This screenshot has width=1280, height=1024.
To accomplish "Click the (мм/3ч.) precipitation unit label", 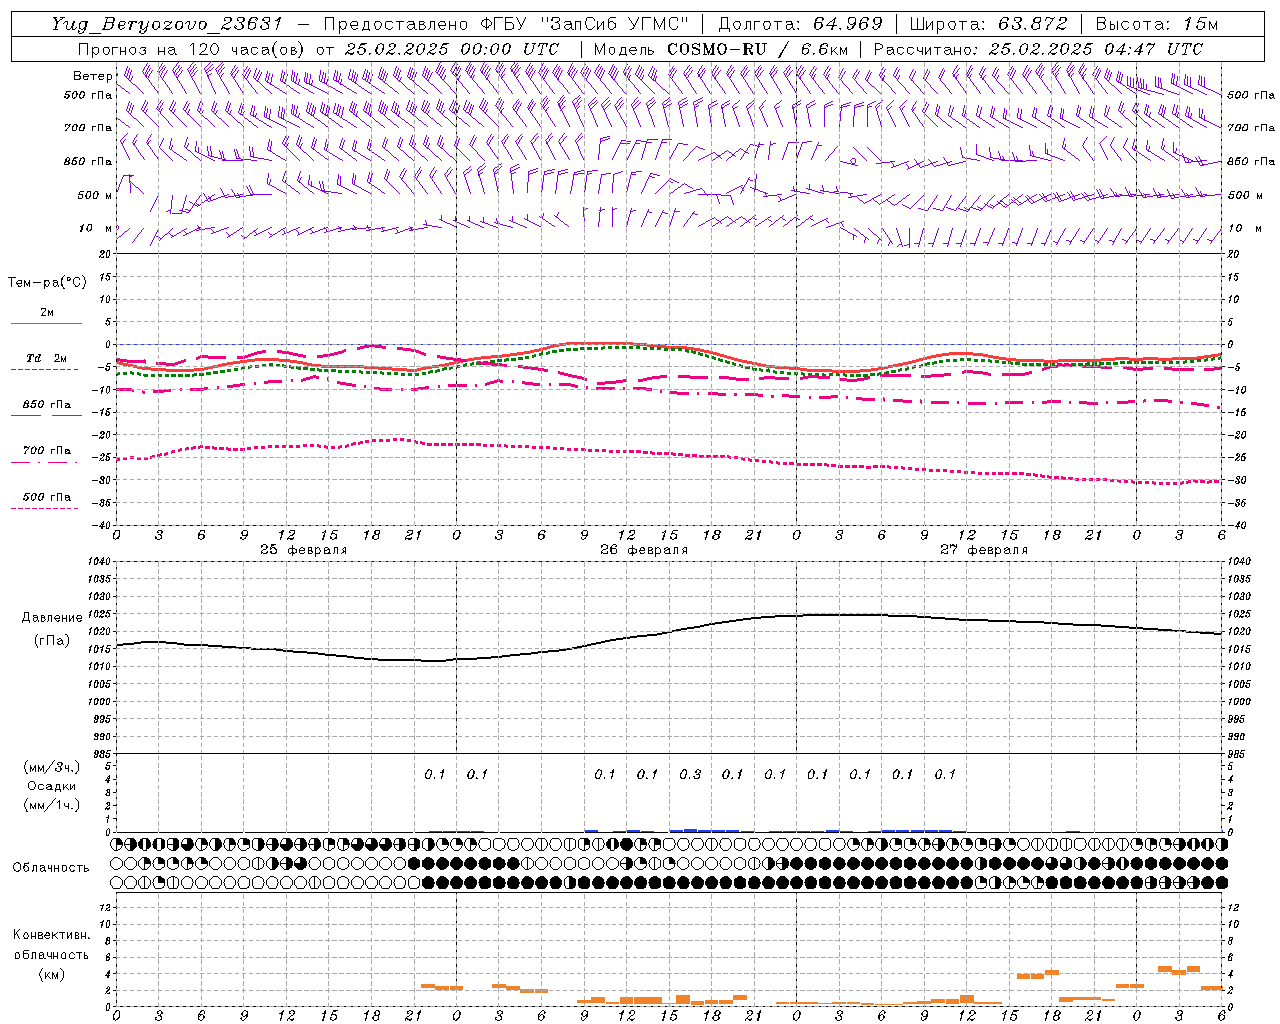I will [52, 767].
